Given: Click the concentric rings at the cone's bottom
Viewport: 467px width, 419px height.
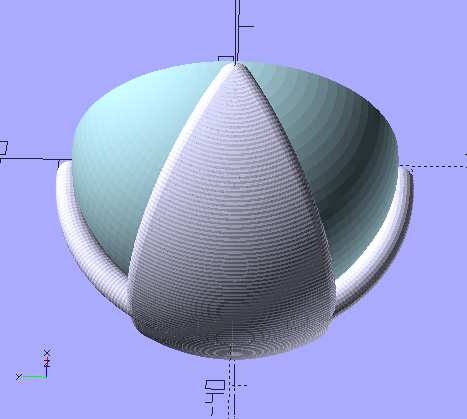Looking at the screenshot, I should tap(233, 352).
